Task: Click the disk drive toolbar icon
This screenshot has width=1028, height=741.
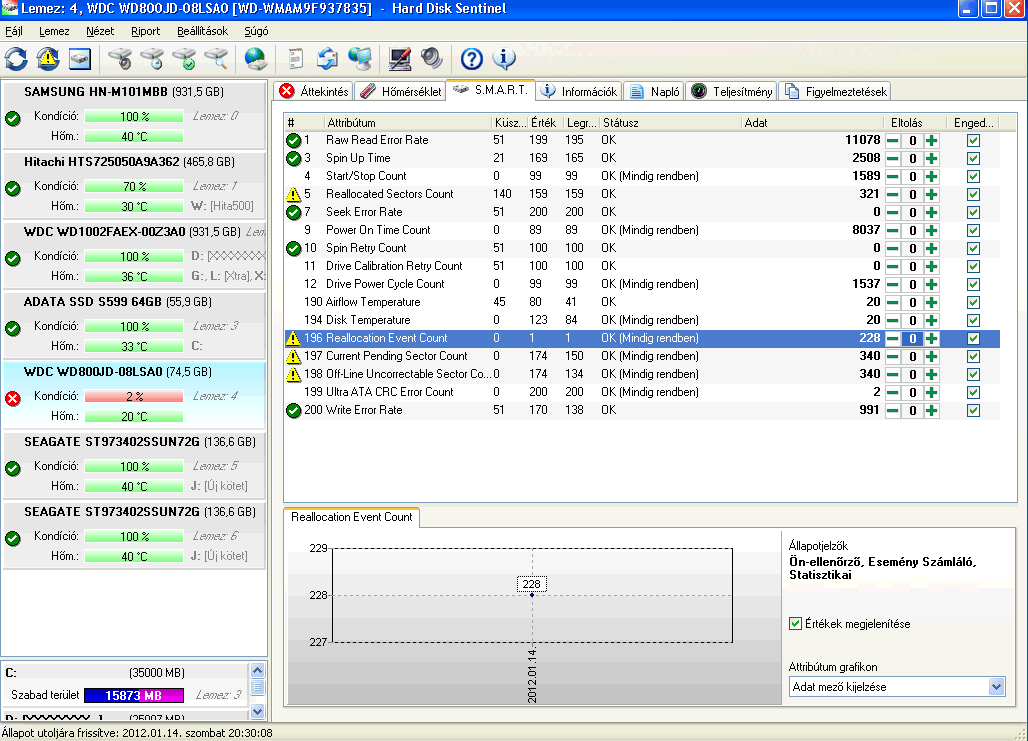Action: tap(79, 59)
